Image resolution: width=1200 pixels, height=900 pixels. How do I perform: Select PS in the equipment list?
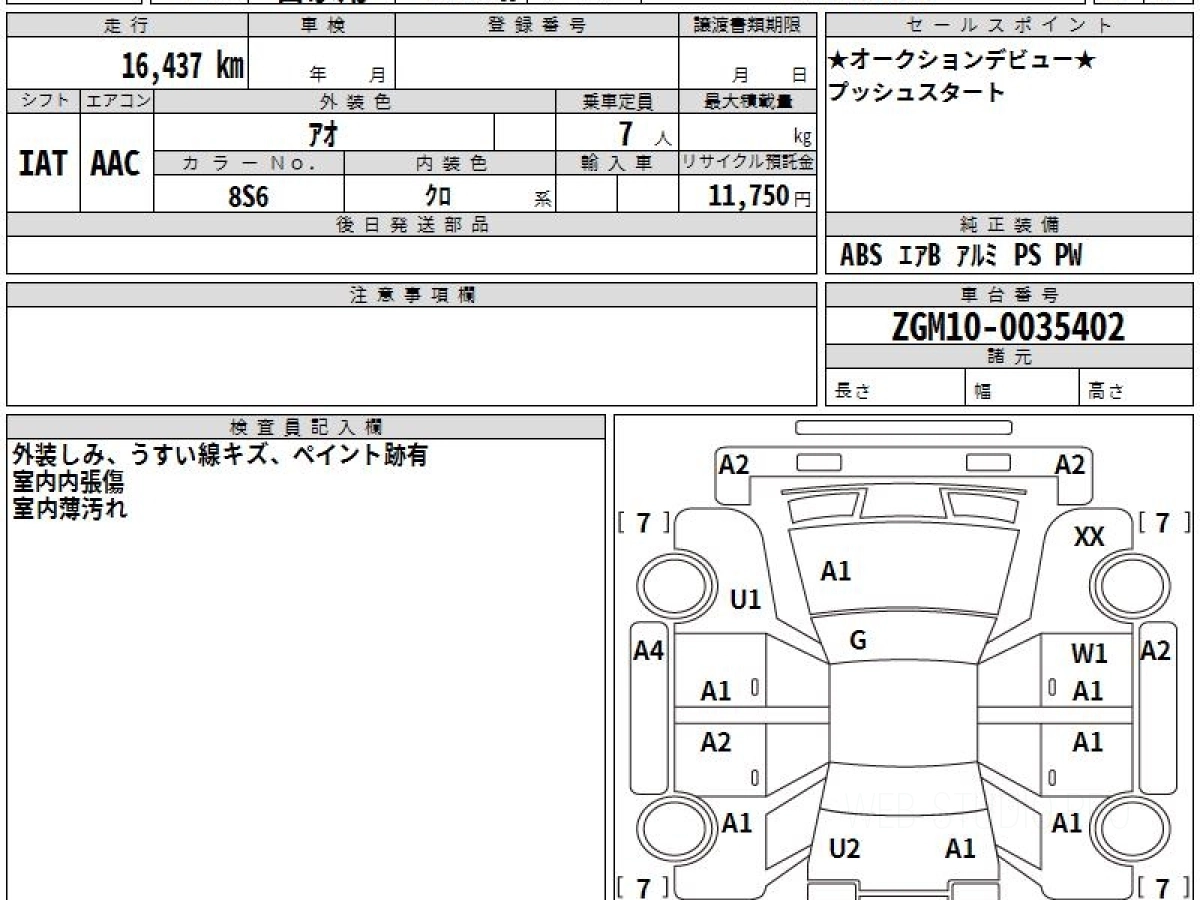click(1027, 256)
